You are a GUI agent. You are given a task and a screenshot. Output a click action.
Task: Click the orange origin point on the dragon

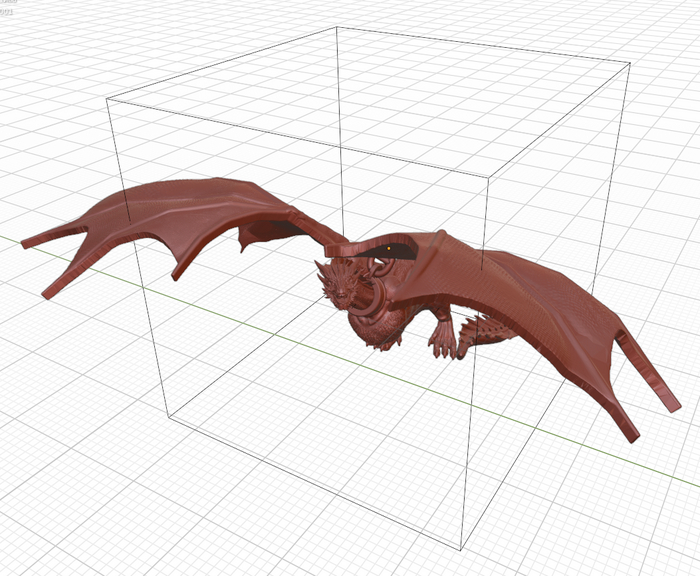coord(389,248)
